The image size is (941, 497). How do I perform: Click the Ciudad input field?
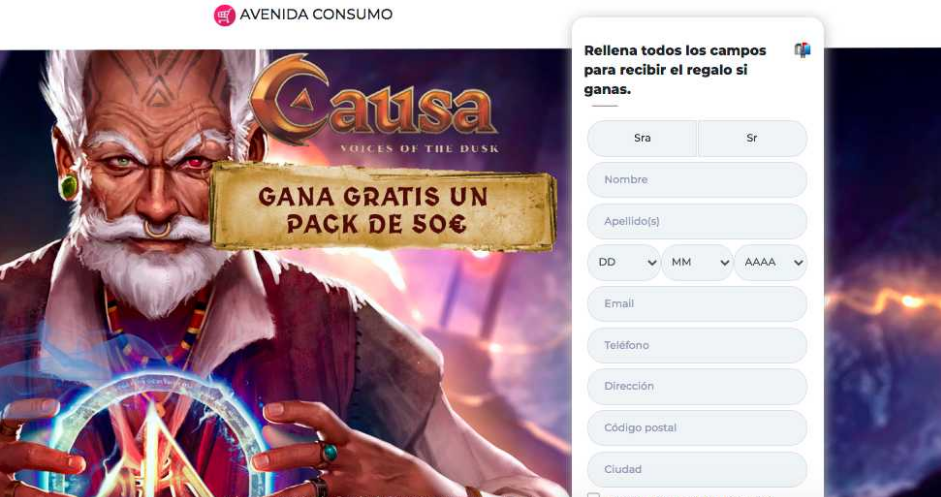697,469
